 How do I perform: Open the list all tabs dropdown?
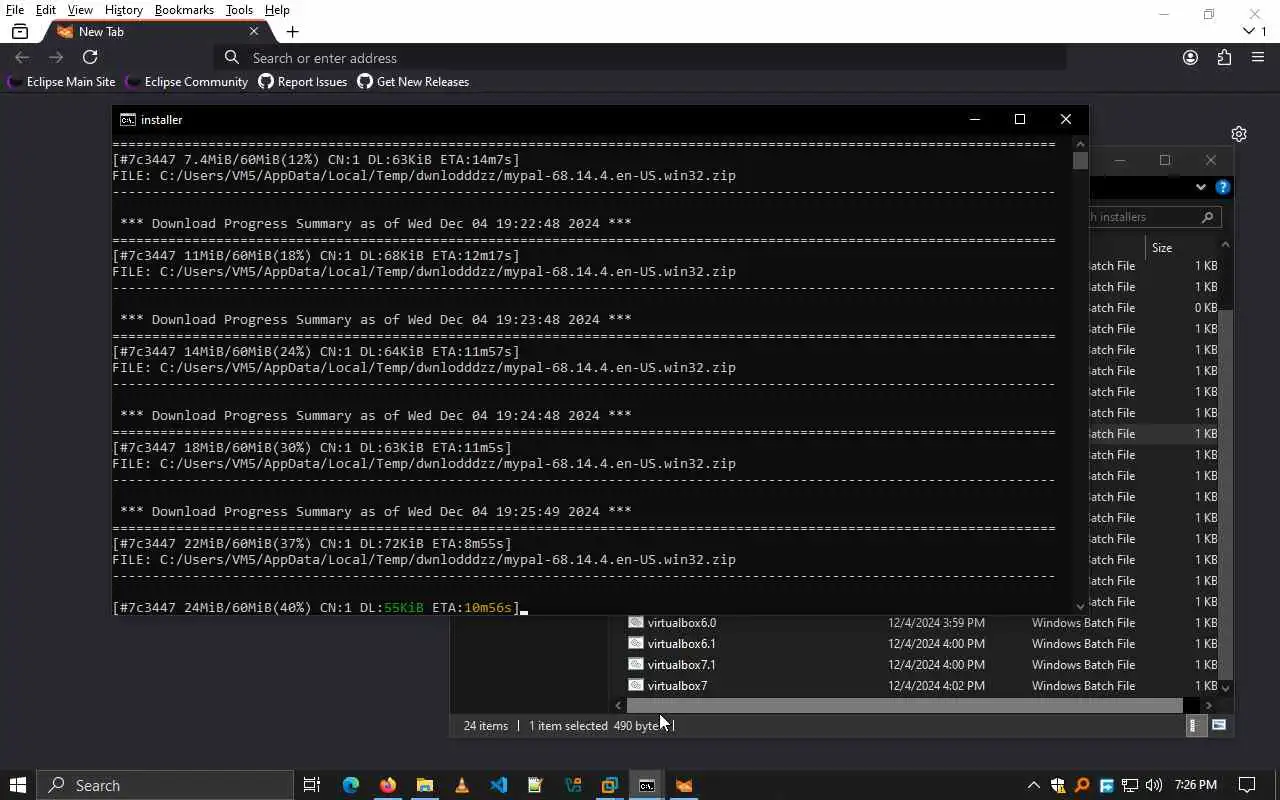click(1255, 31)
